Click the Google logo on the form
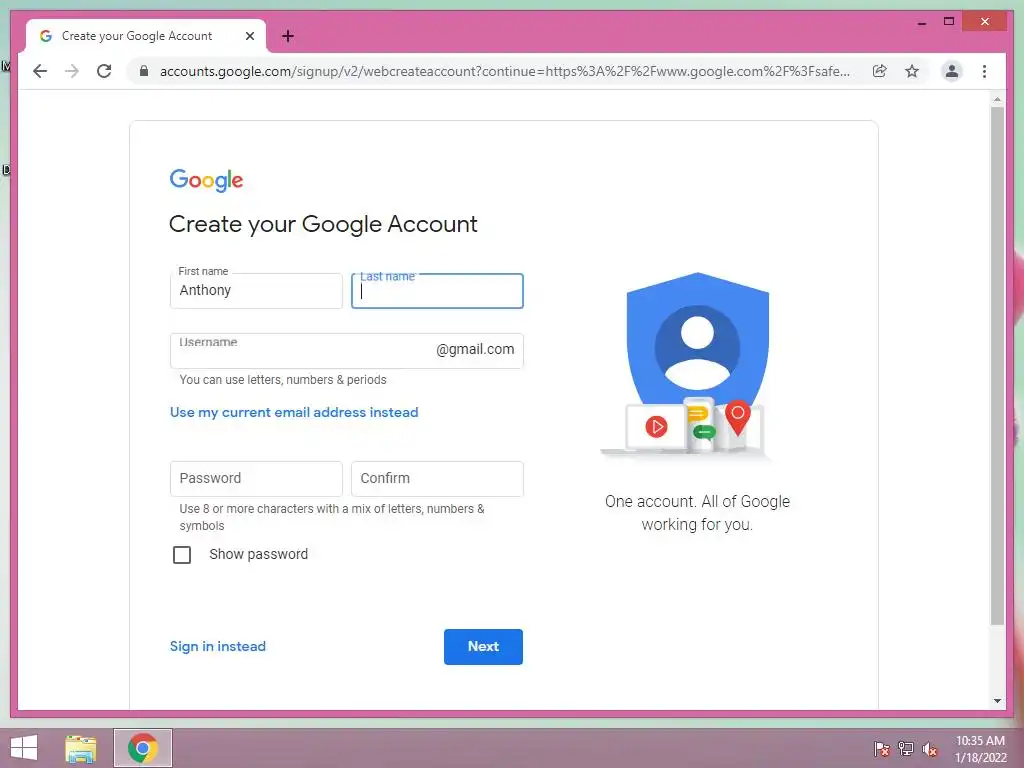Viewport: 1024px width, 768px height. 206,180
